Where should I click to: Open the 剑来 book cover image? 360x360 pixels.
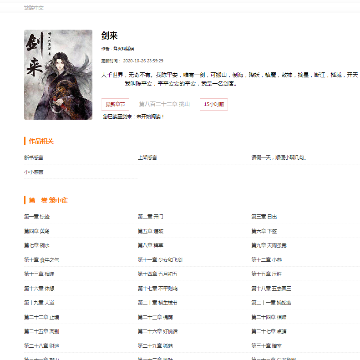coord(58,75)
